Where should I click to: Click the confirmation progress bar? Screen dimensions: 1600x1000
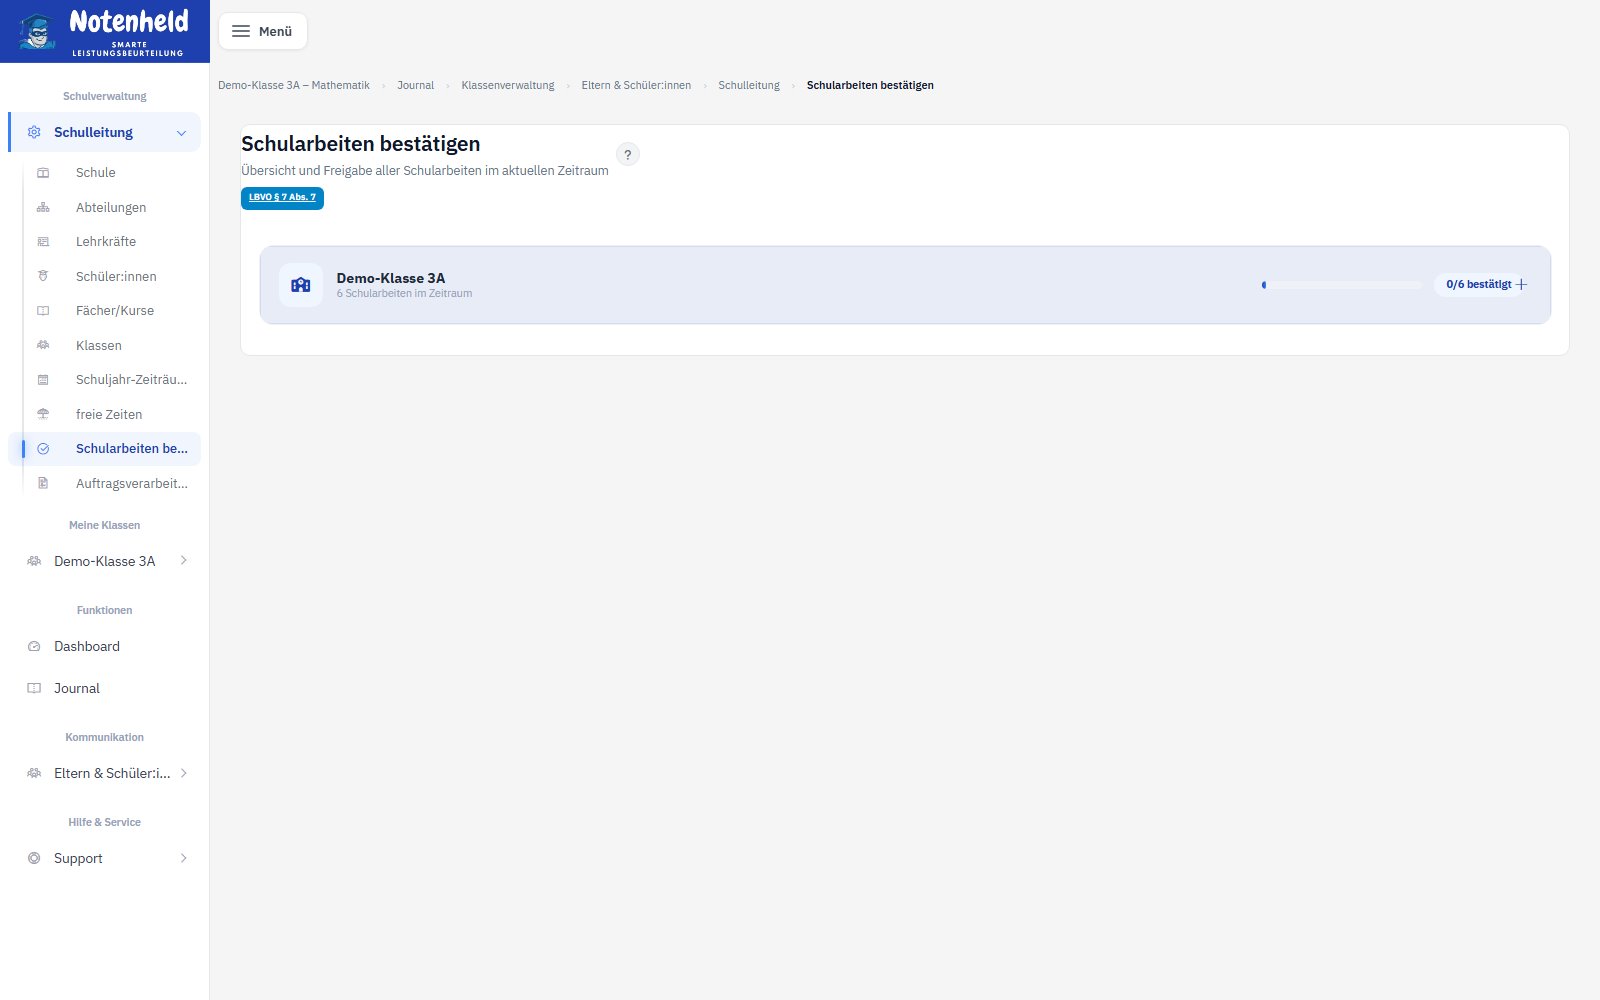click(x=1341, y=285)
